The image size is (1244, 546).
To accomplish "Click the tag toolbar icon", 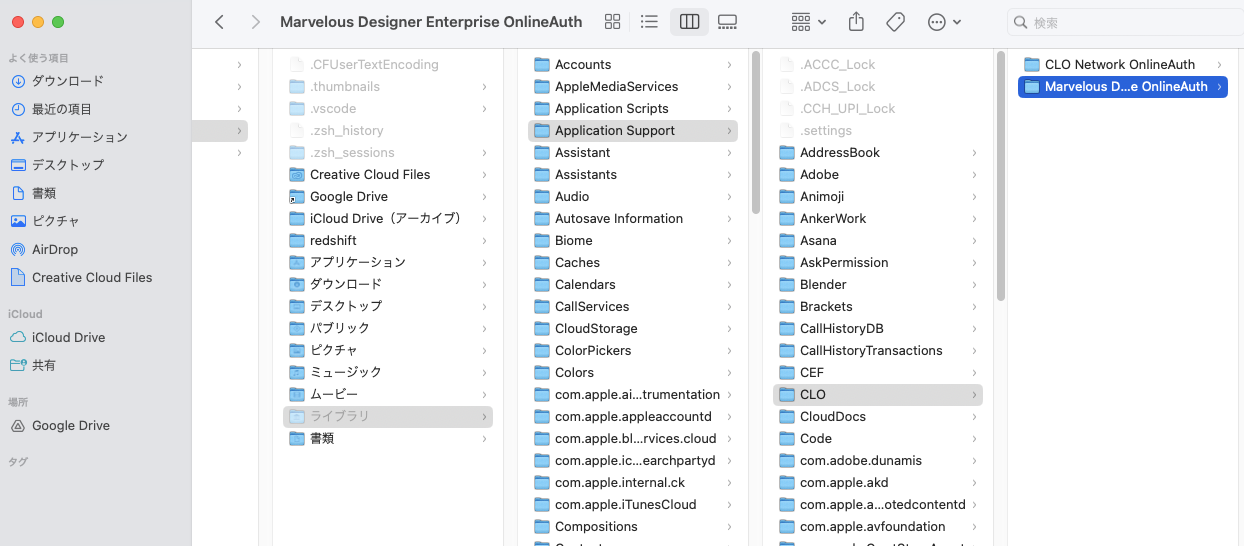I will click(896, 22).
